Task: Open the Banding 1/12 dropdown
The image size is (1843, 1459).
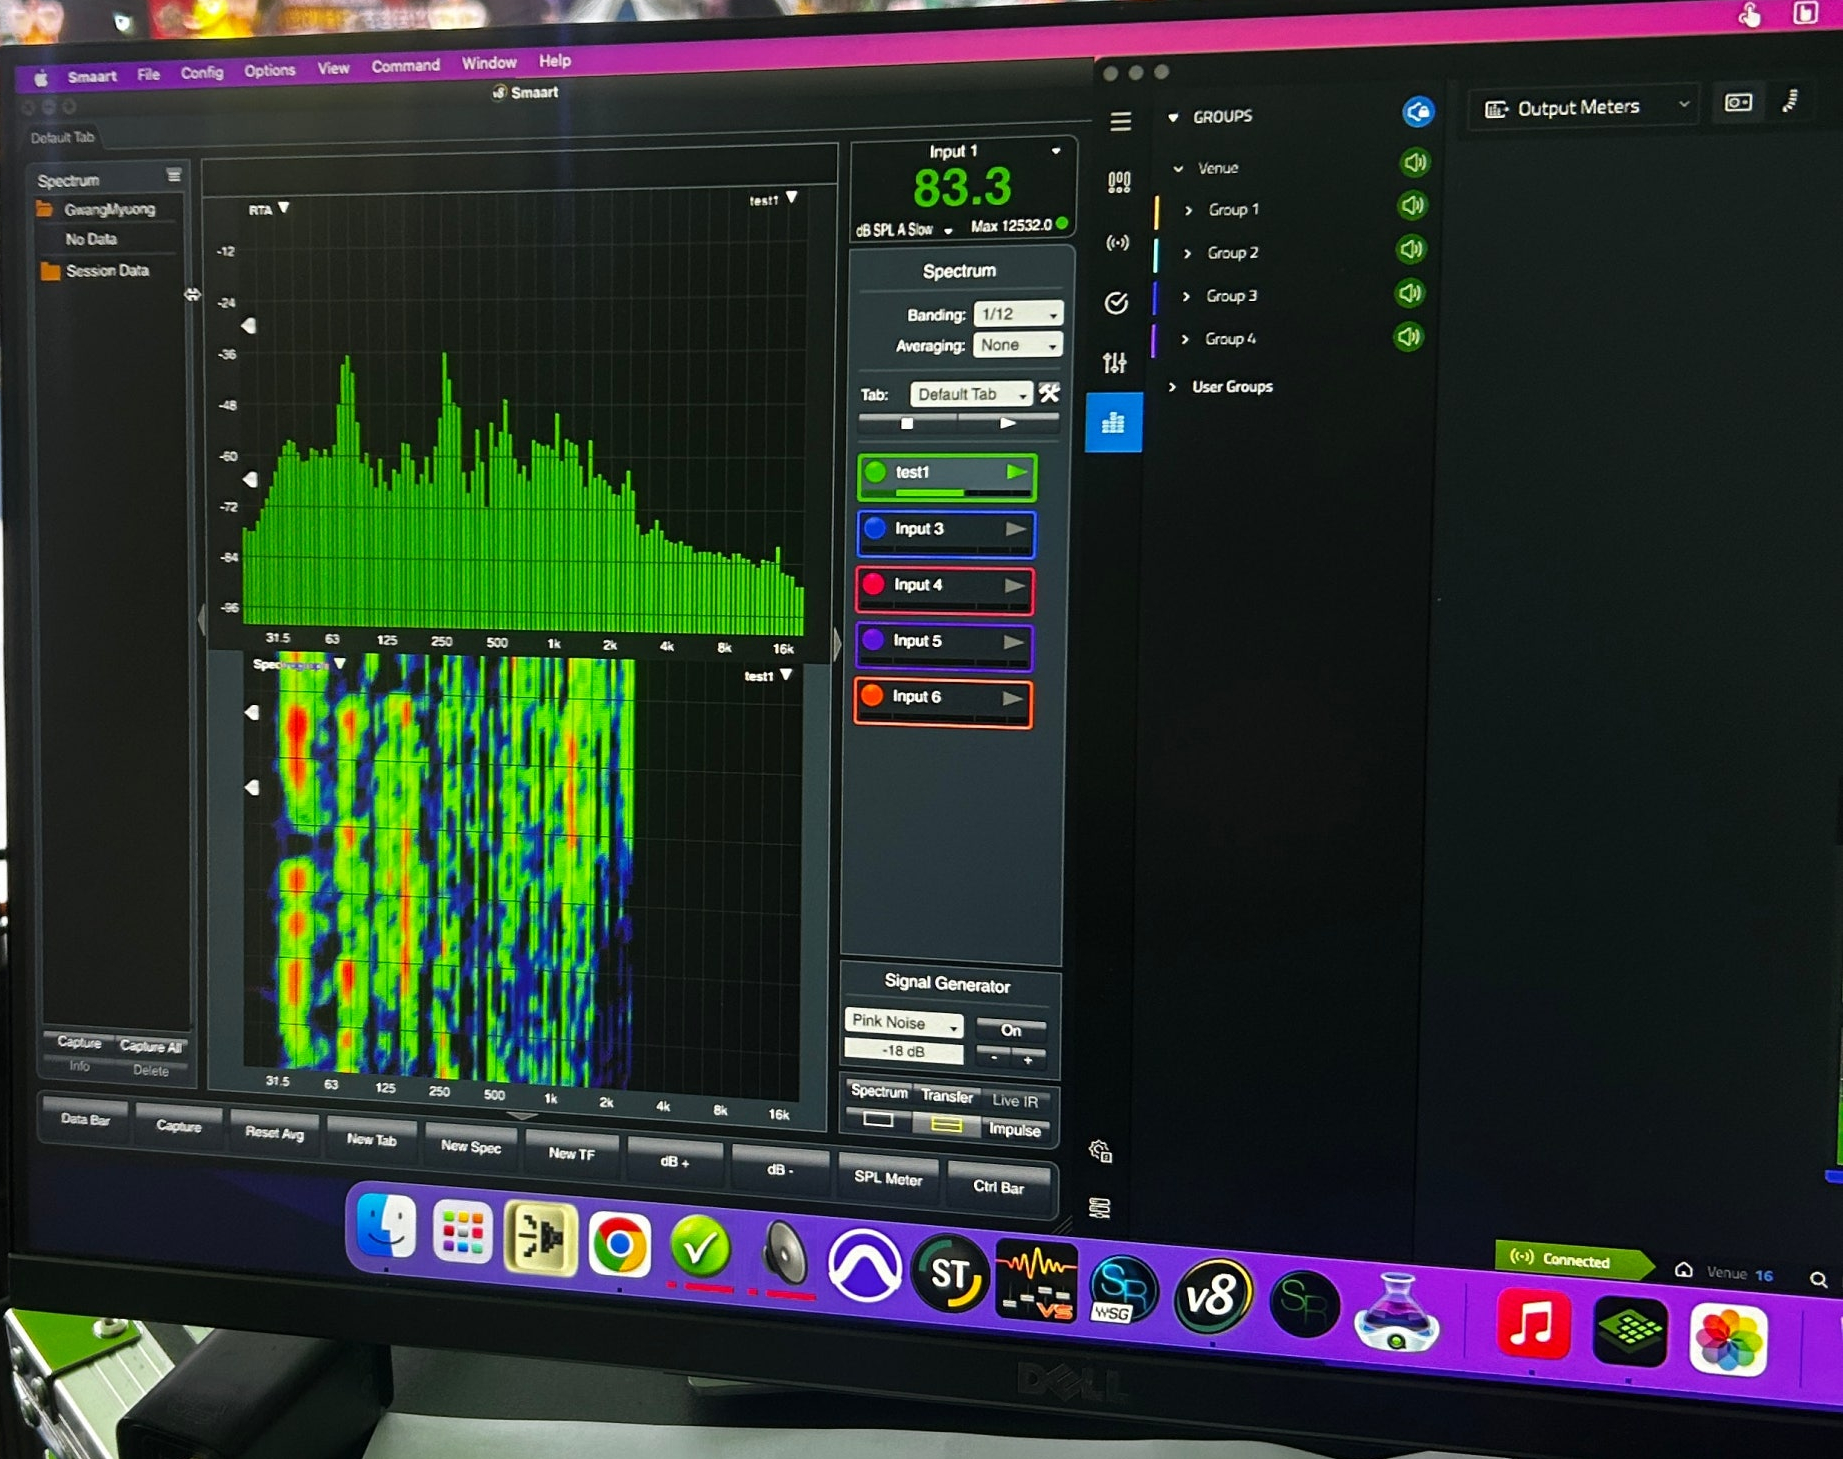Action: pyautogui.click(x=1018, y=314)
